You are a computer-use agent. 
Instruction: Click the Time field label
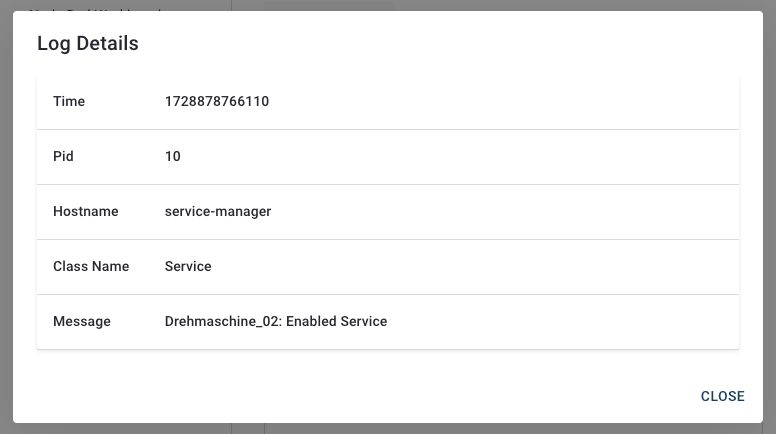pyautogui.click(x=69, y=102)
